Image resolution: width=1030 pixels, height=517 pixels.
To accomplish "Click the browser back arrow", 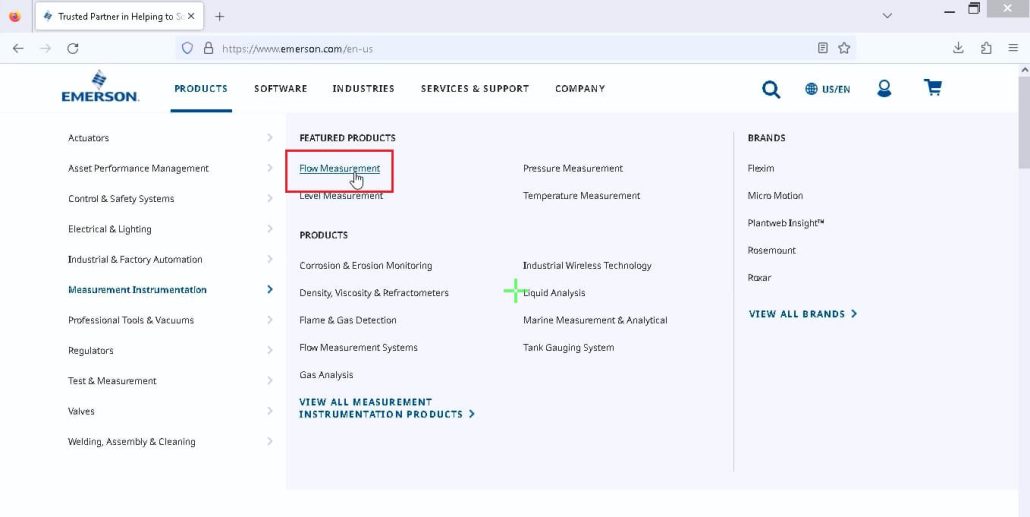I will tap(18, 48).
